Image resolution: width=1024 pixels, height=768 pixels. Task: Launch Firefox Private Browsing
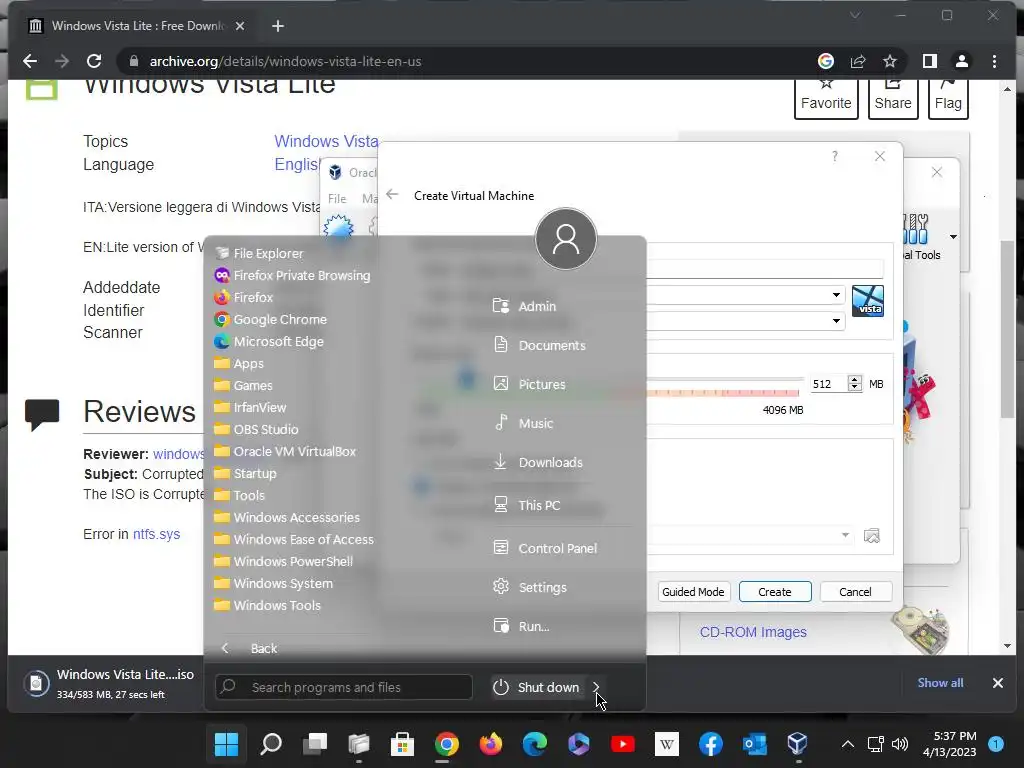click(293, 276)
